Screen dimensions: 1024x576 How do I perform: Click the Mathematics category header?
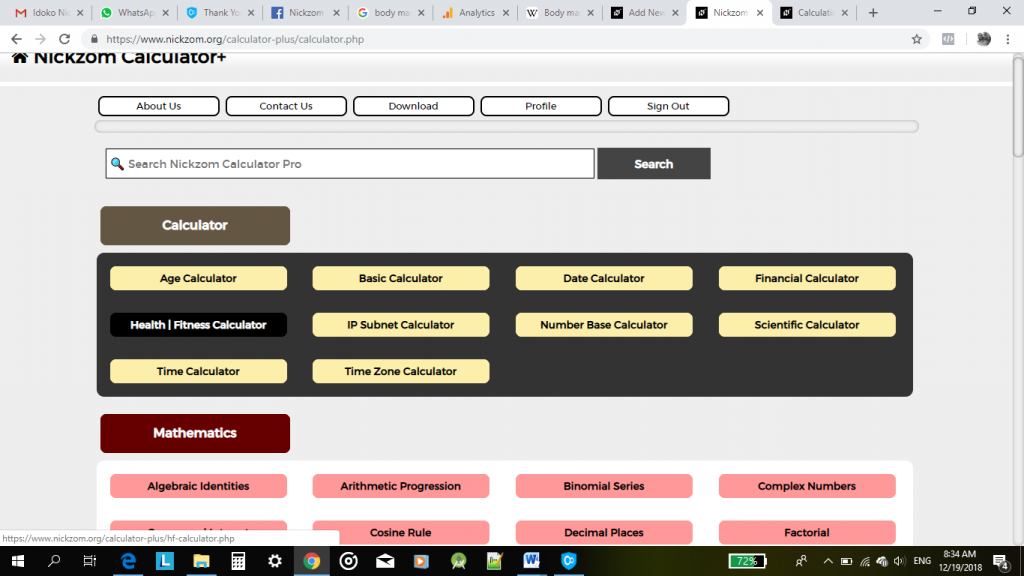pyautogui.click(x=195, y=433)
